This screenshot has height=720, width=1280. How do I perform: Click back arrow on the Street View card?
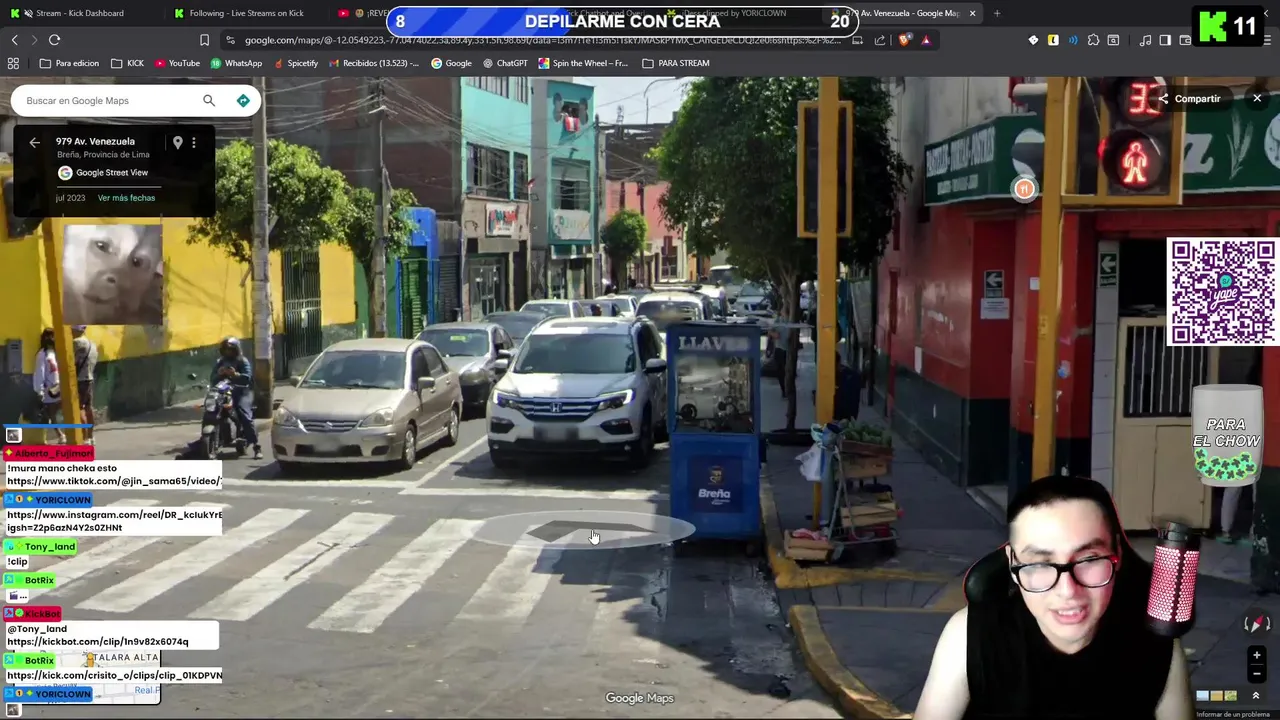(x=34, y=142)
